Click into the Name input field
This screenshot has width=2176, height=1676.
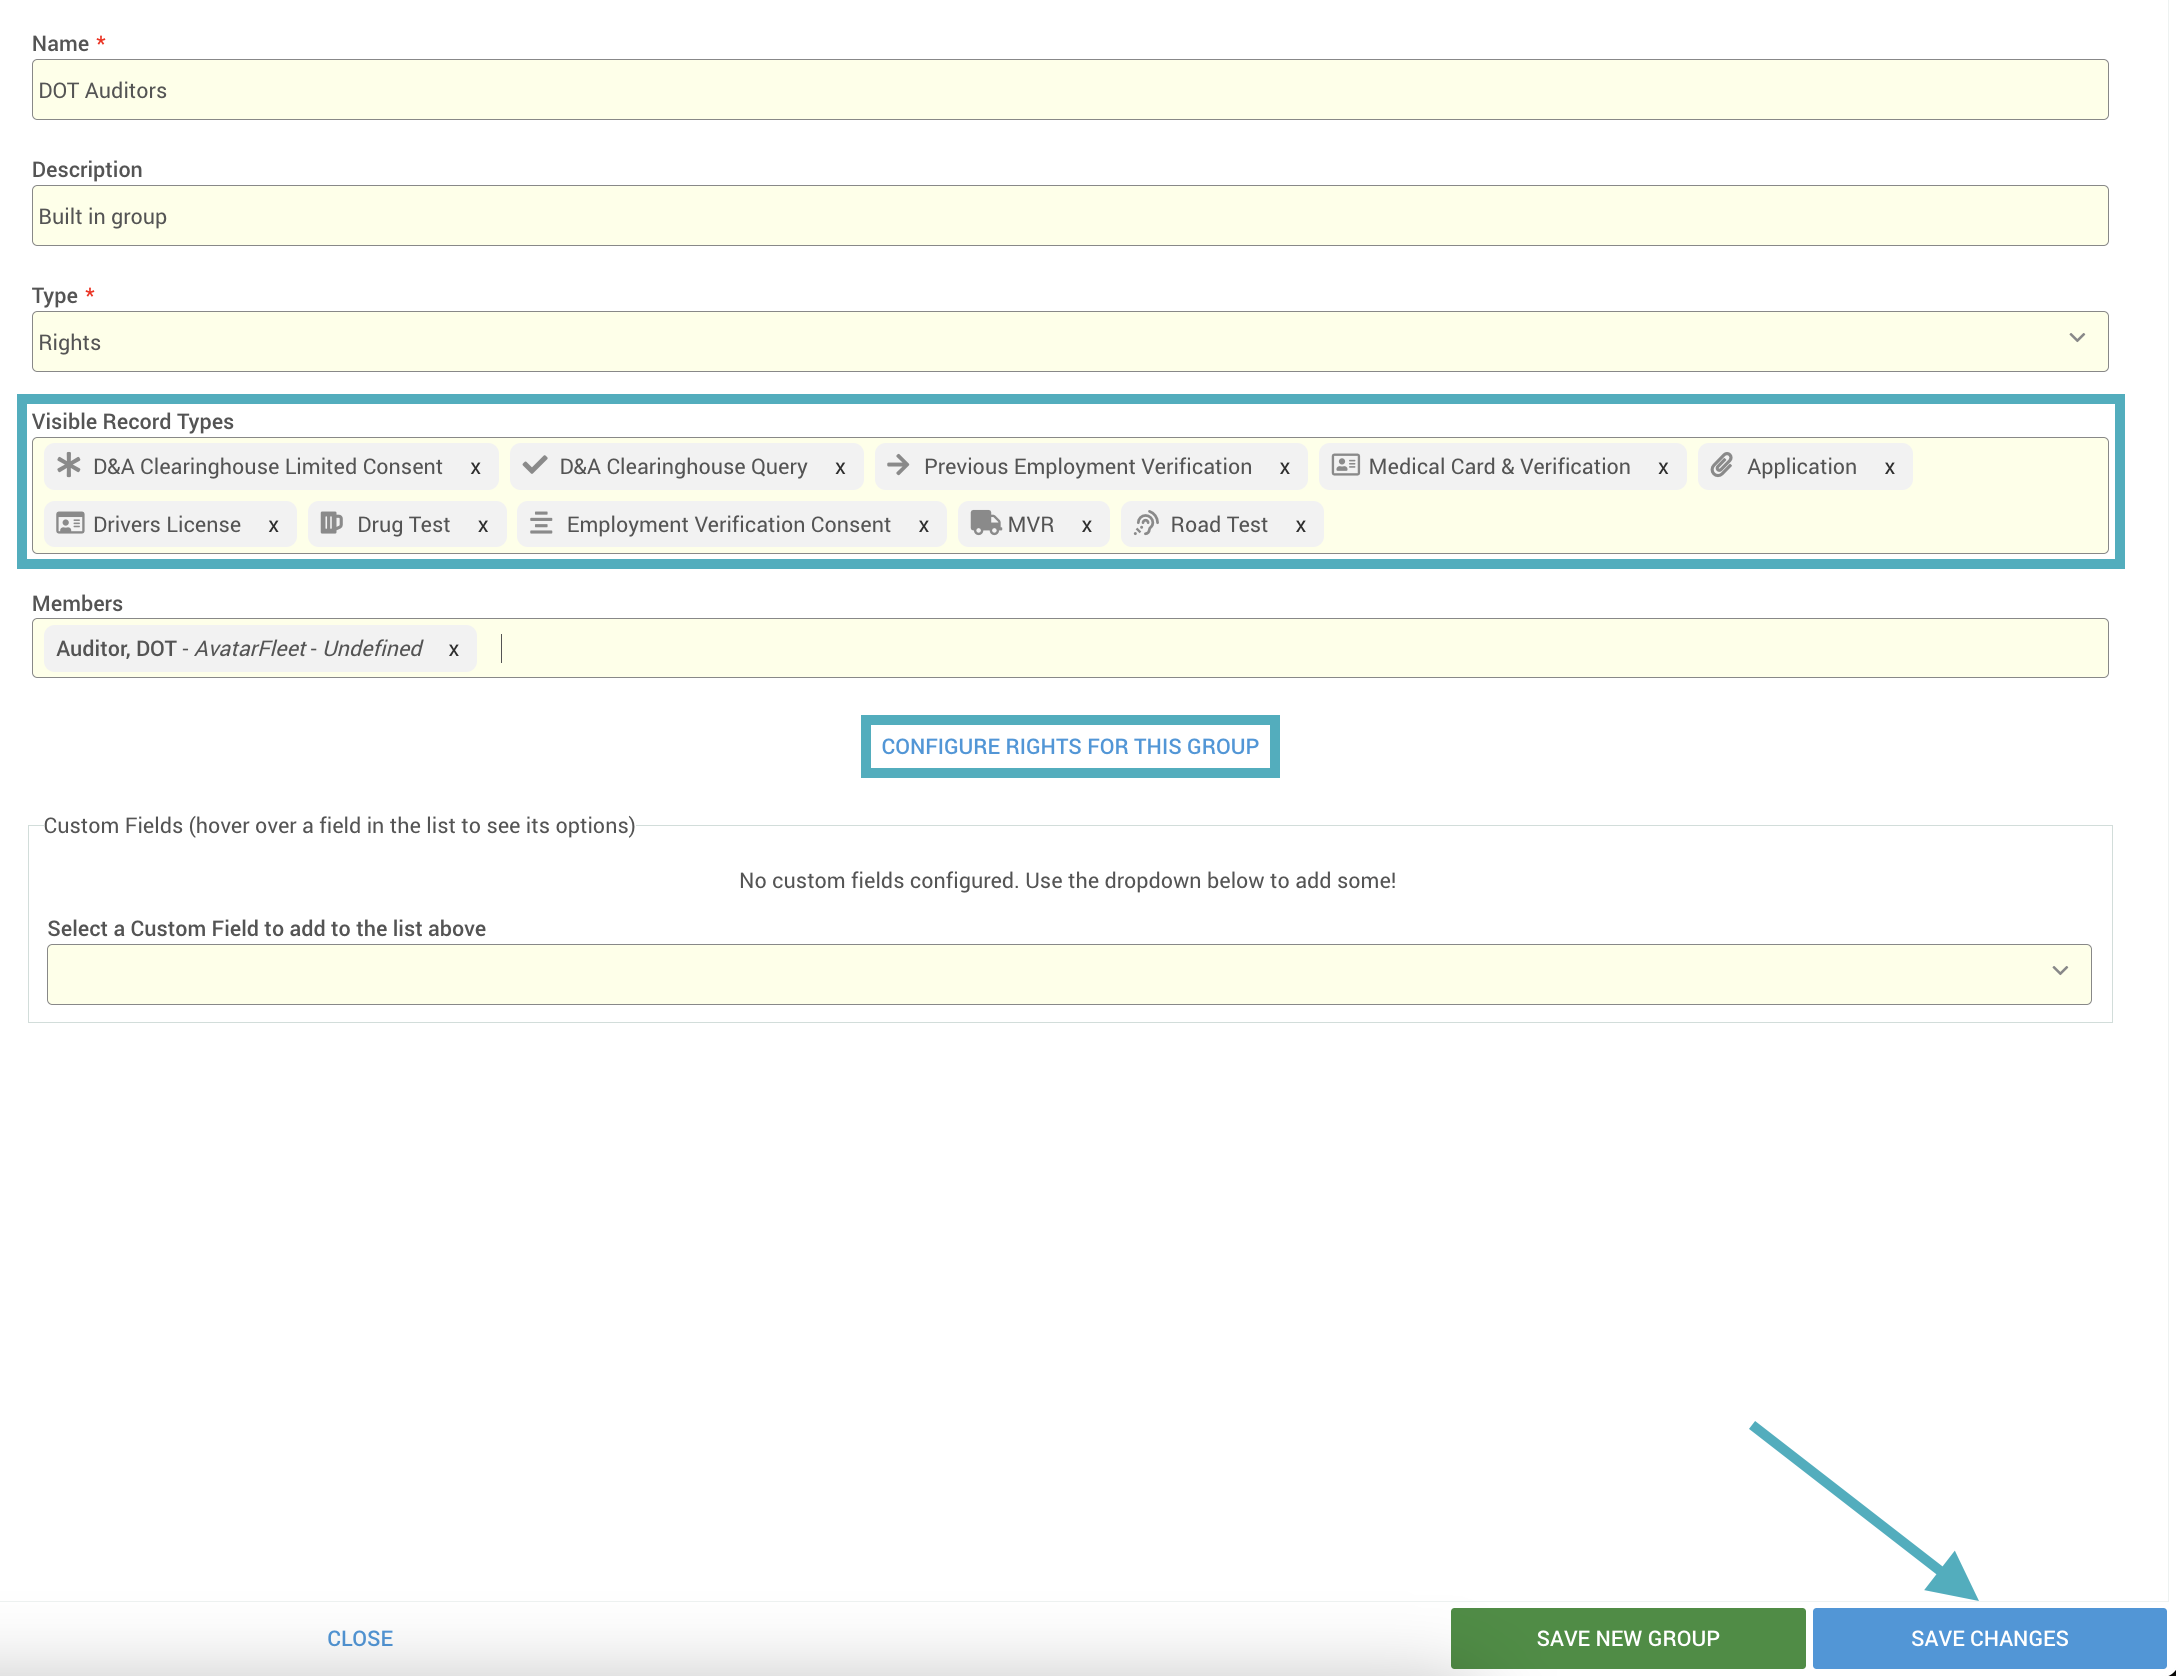(1069, 90)
